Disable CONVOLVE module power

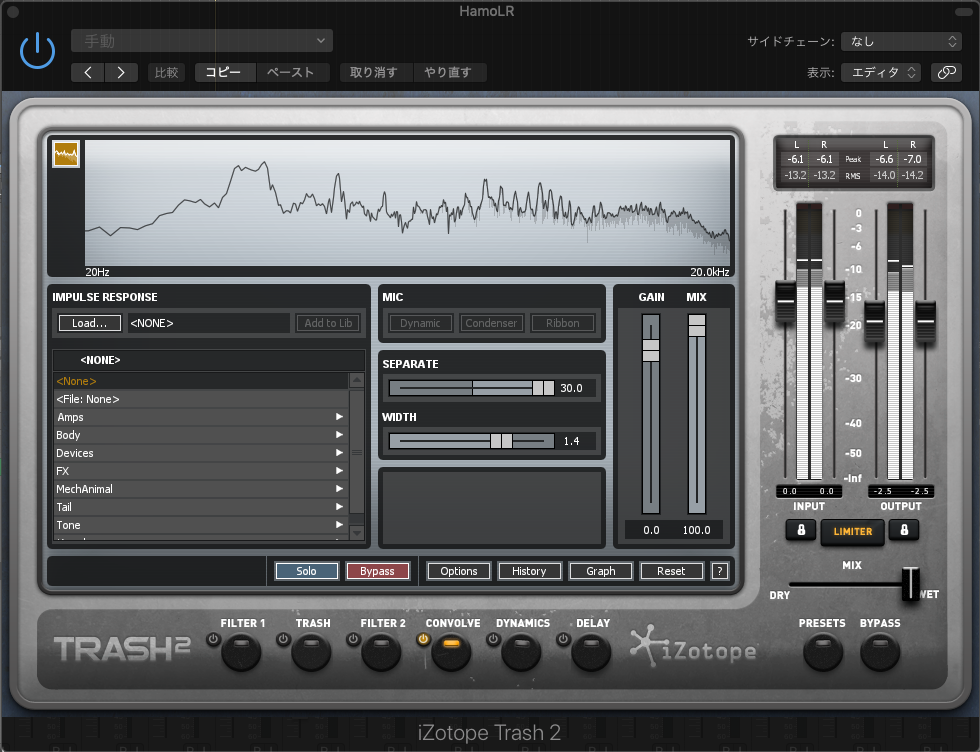[423, 639]
